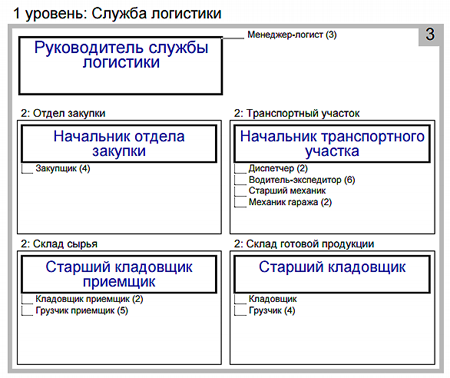The image size is (450, 378).
Task: Select the Начальник транспортного участка box
Action: (332, 144)
